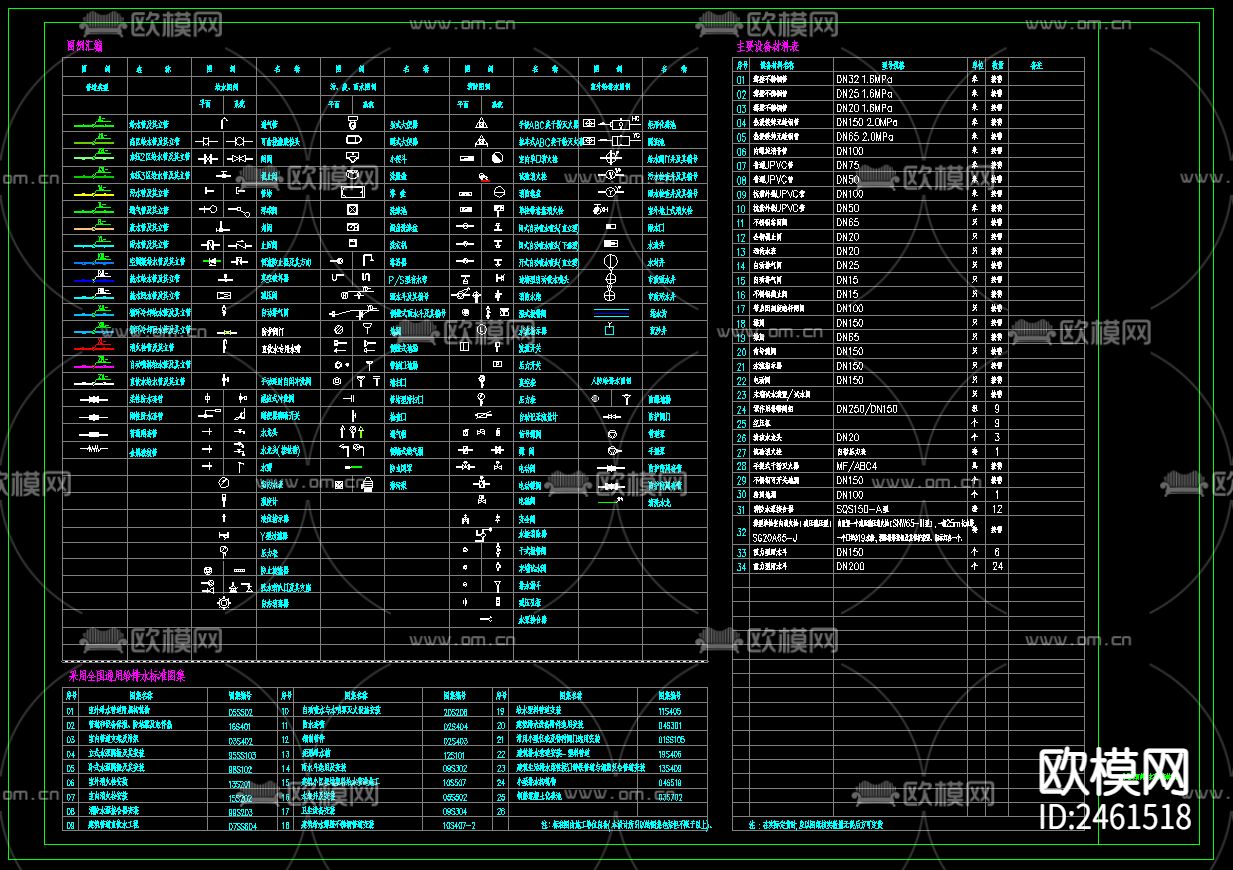Click the 图例汇编 legend title

click(84, 46)
